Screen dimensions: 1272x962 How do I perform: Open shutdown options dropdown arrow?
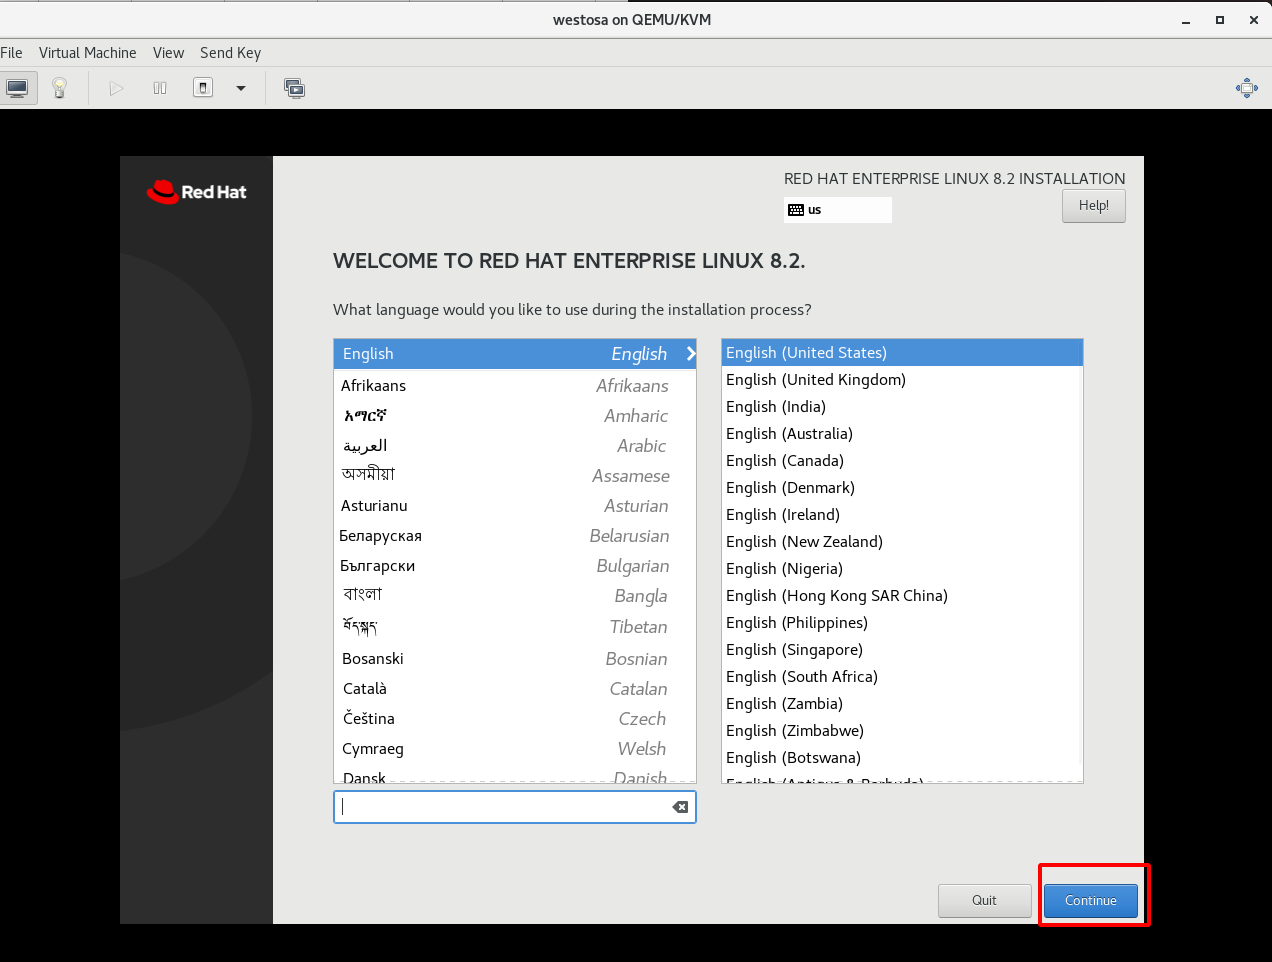tap(241, 88)
